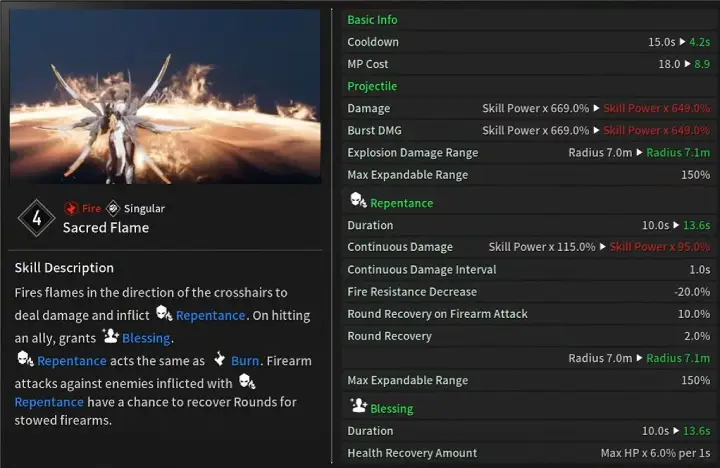
Task: Click the skill slot 4 diamond icon
Action: (x=36, y=218)
